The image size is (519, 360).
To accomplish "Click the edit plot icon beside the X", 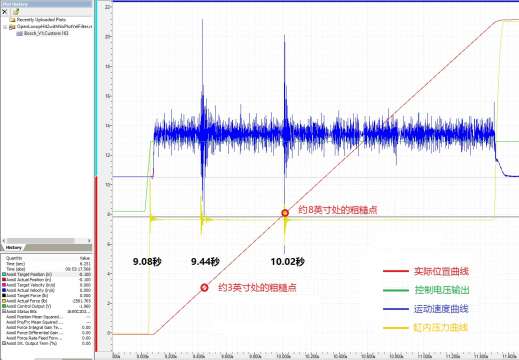I will pos(15,12).
